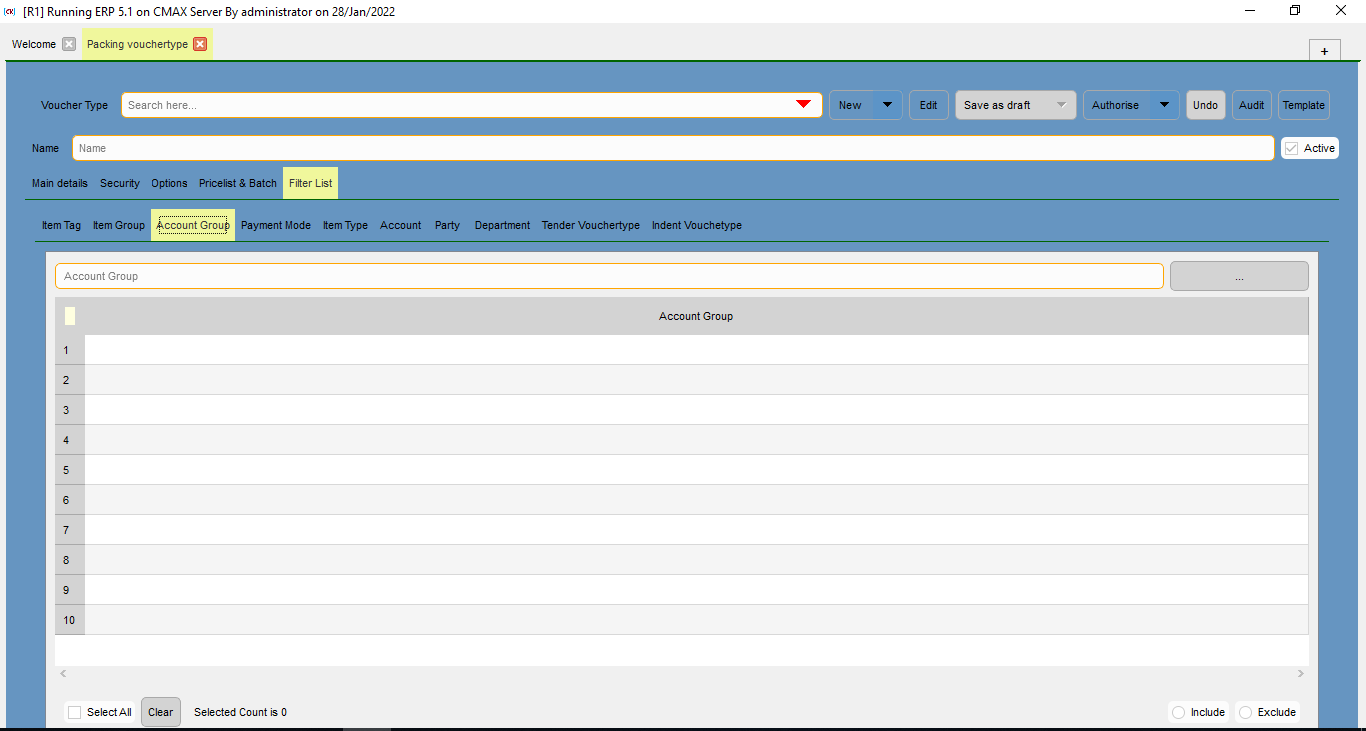
Task: Click the Clear button
Action: click(x=160, y=712)
